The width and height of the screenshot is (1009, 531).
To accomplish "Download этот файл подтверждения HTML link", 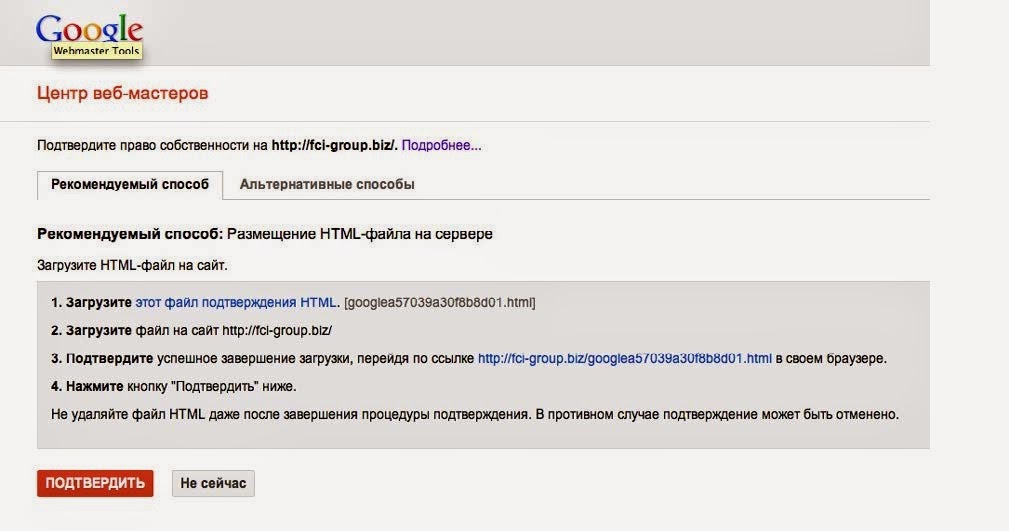I will click(236, 303).
